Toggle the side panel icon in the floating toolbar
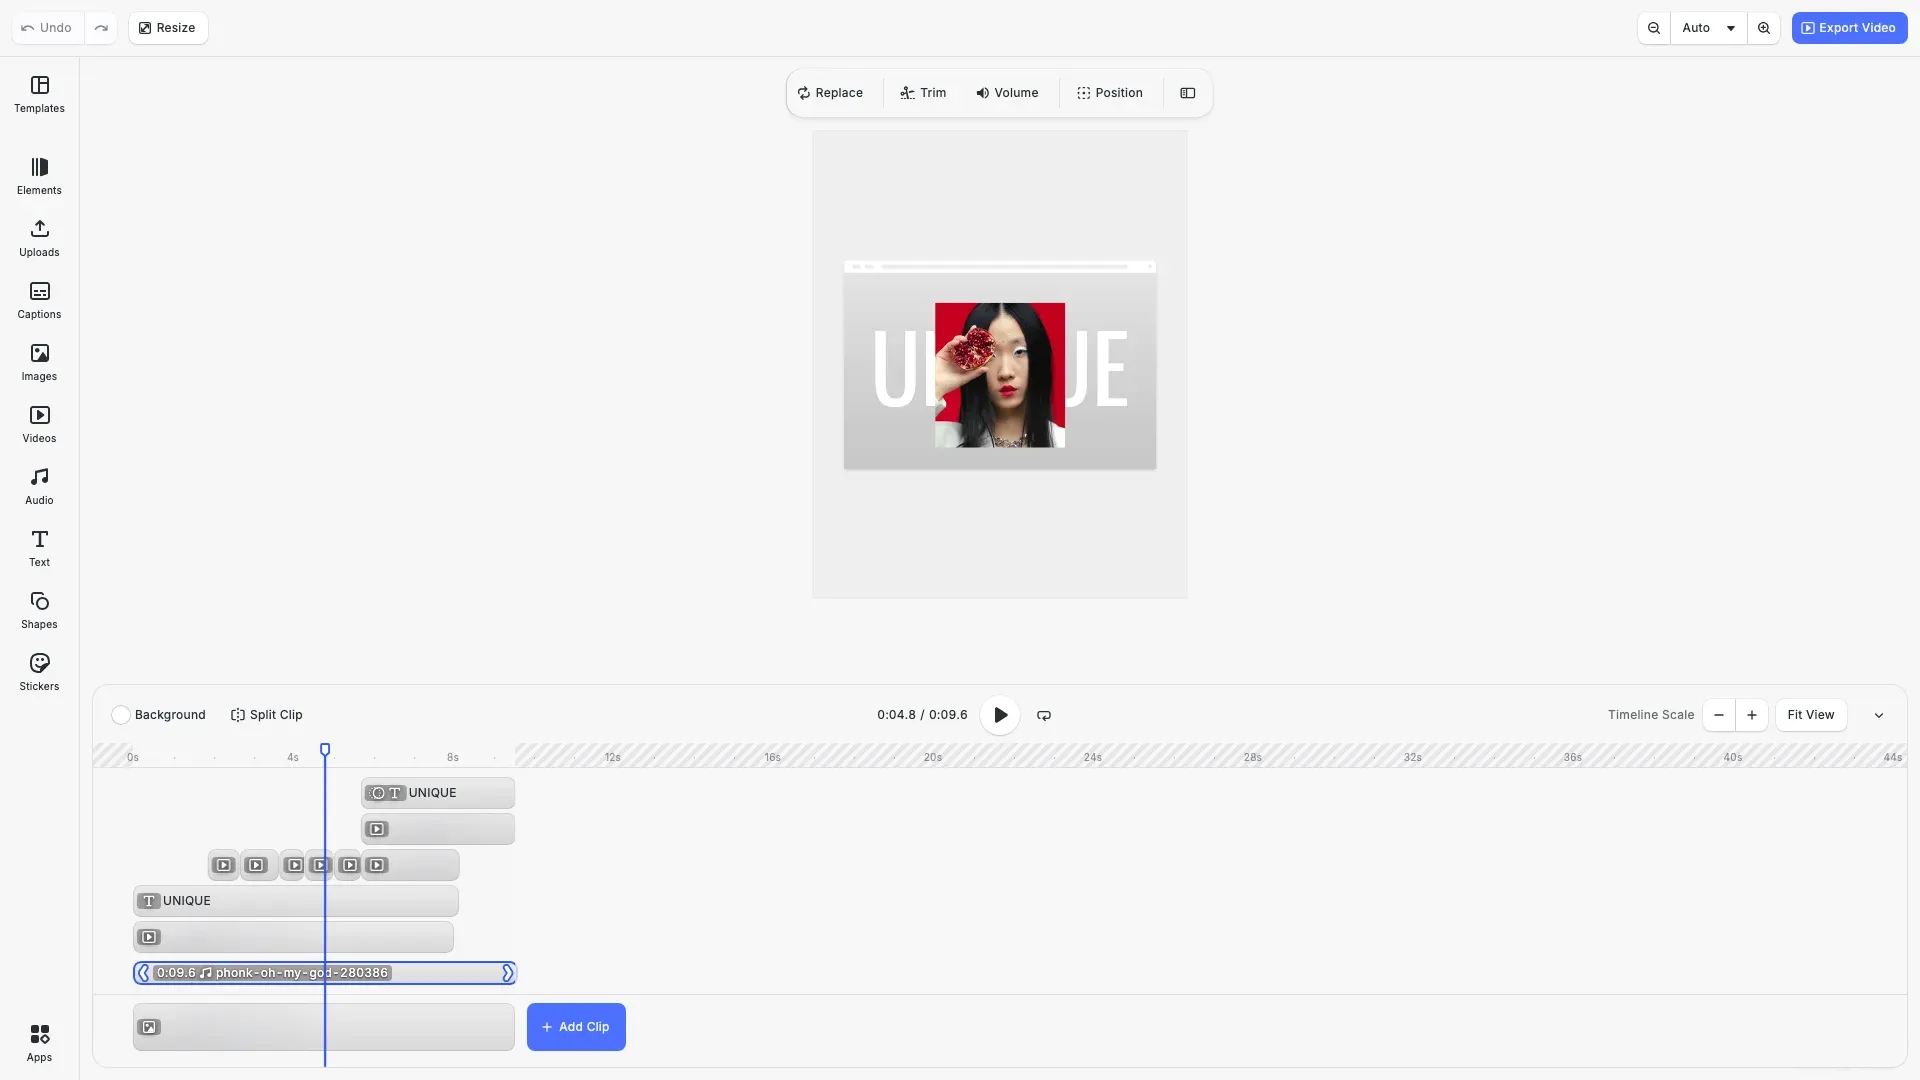This screenshot has width=1920, height=1080. click(x=1188, y=92)
